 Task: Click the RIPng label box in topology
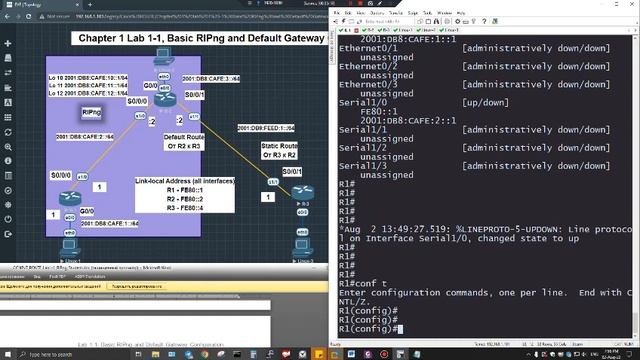click(91, 112)
